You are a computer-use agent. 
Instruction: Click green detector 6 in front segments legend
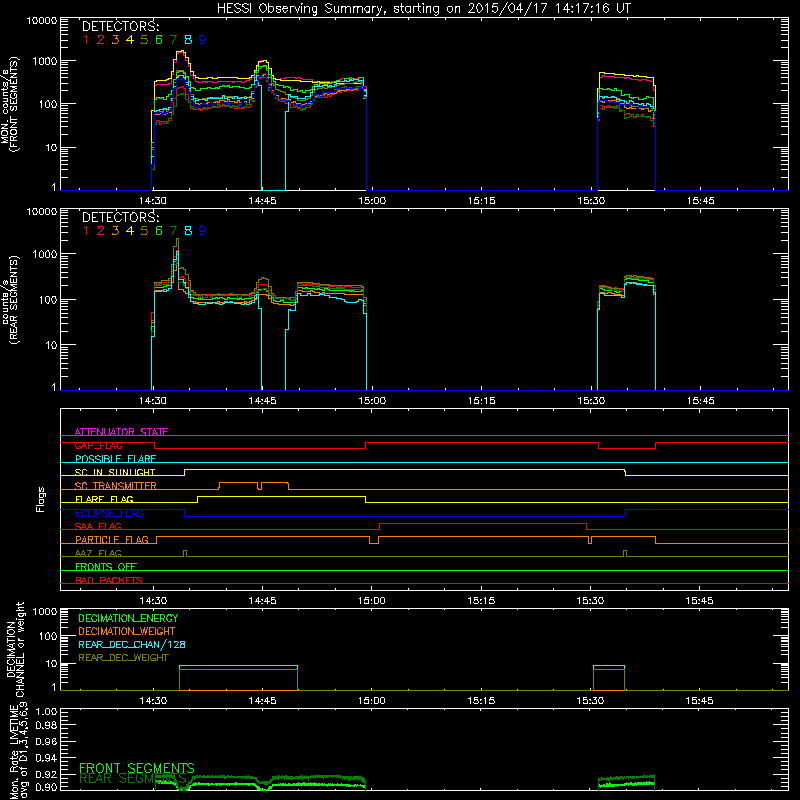click(159, 39)
